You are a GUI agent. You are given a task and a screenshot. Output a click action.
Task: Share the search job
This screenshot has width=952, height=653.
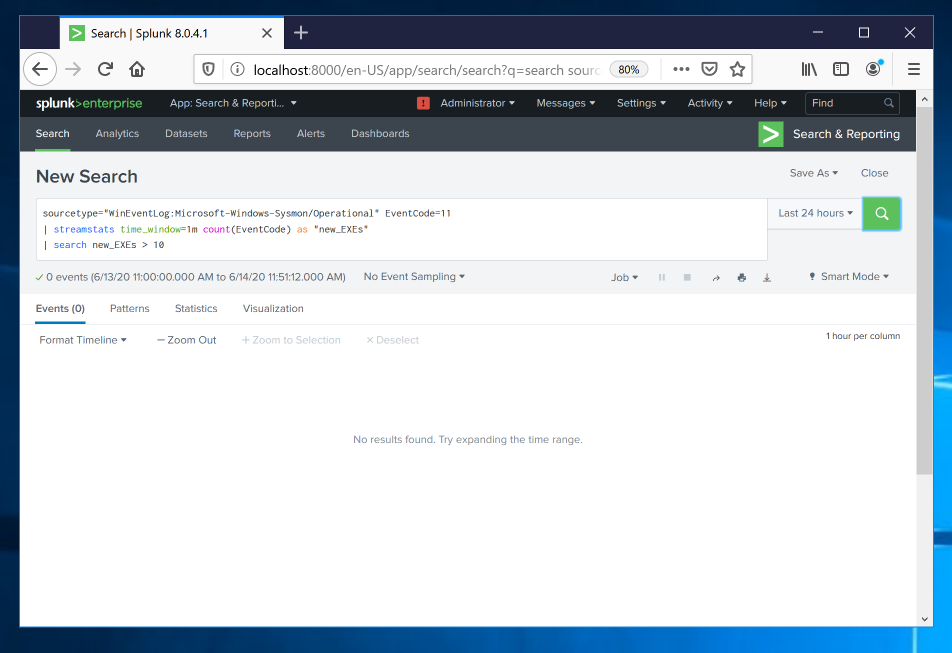716,277
